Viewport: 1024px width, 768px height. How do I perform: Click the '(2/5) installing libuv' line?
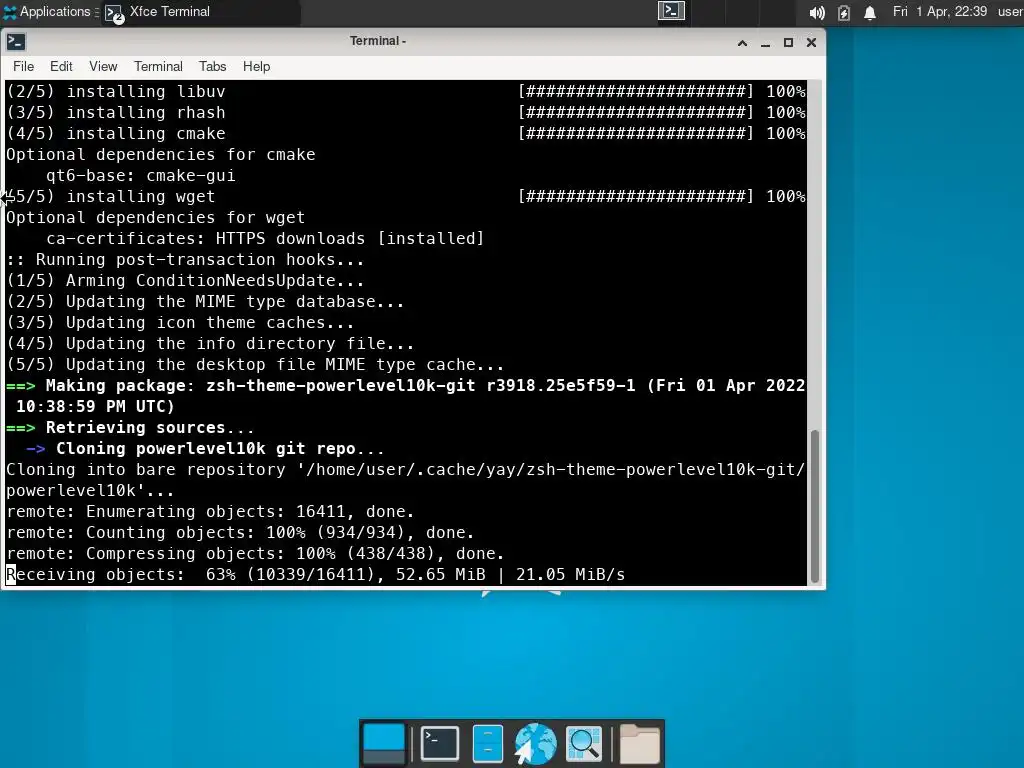pos(406,91)
